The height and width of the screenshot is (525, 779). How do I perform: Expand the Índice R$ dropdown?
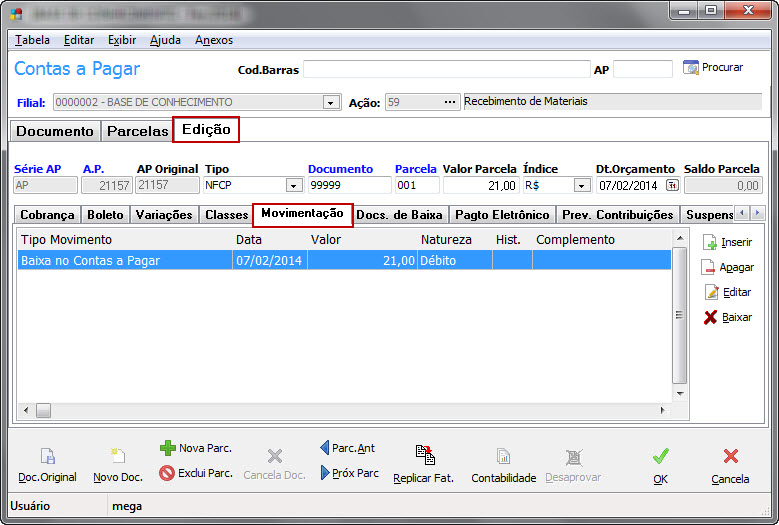(581, 185)
